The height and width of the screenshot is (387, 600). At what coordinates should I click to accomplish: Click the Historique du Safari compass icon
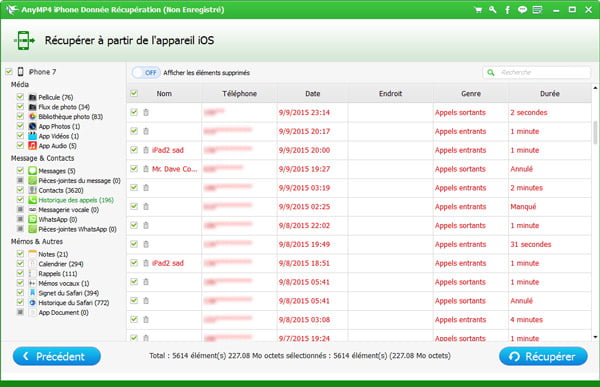tap(33, 303)
